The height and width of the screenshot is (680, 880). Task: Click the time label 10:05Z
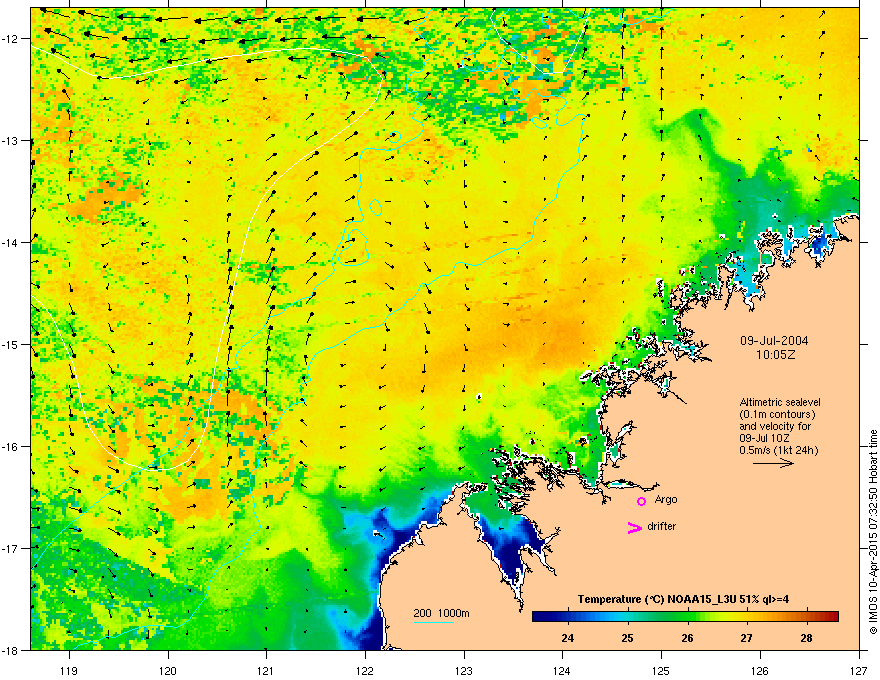coord(775,355)
